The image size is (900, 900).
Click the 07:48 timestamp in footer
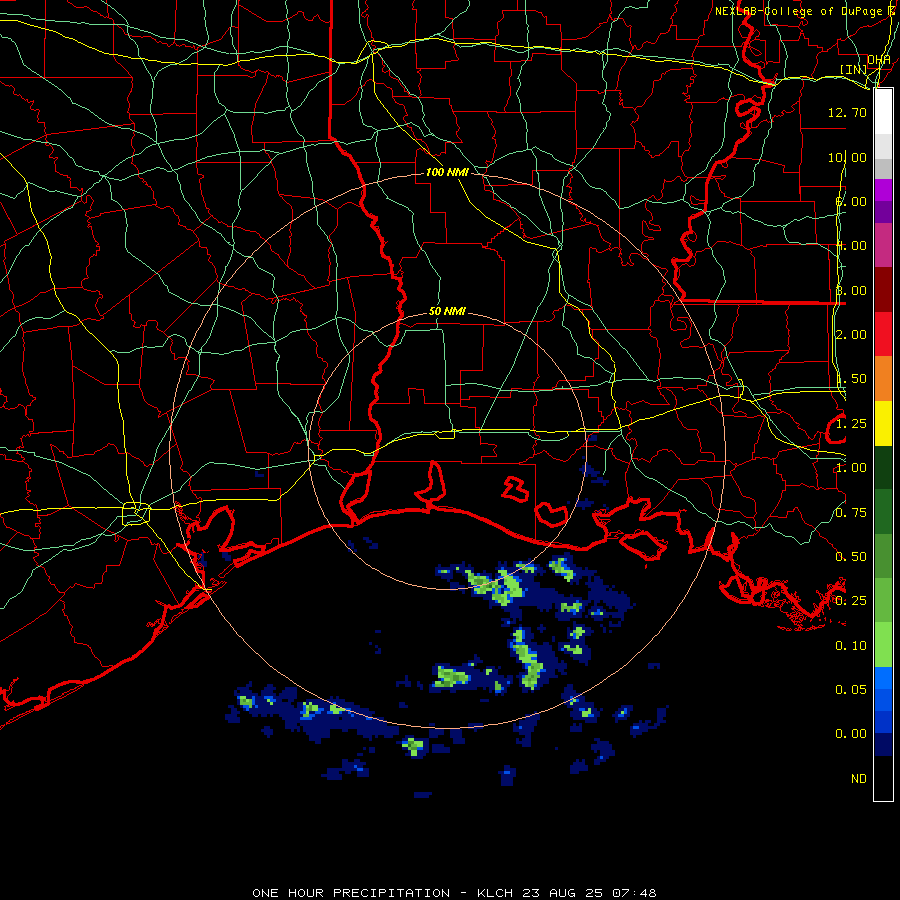click(634, 893)
